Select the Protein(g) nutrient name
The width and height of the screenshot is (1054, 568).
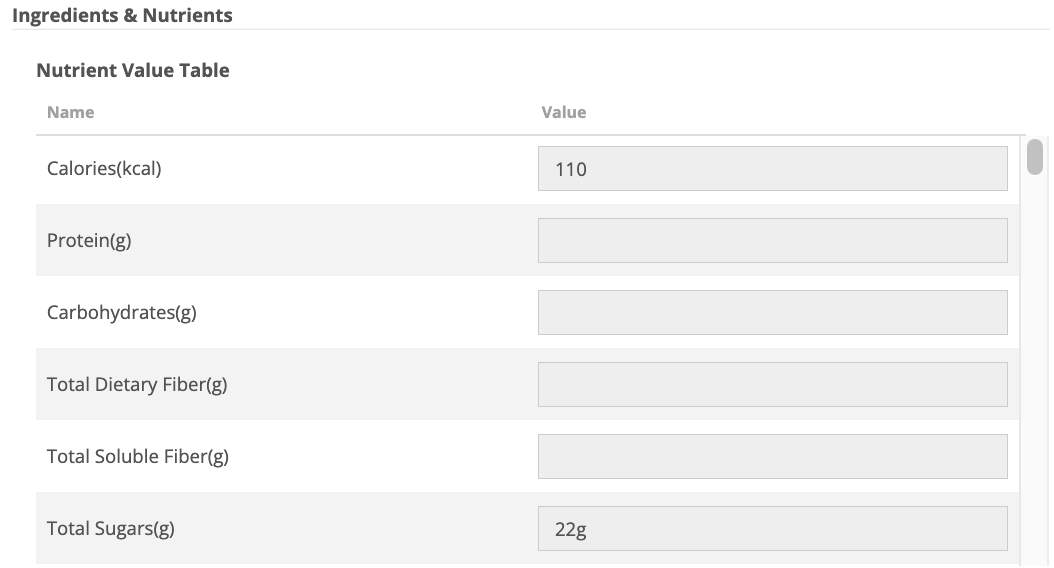click(x=89, y=241)
